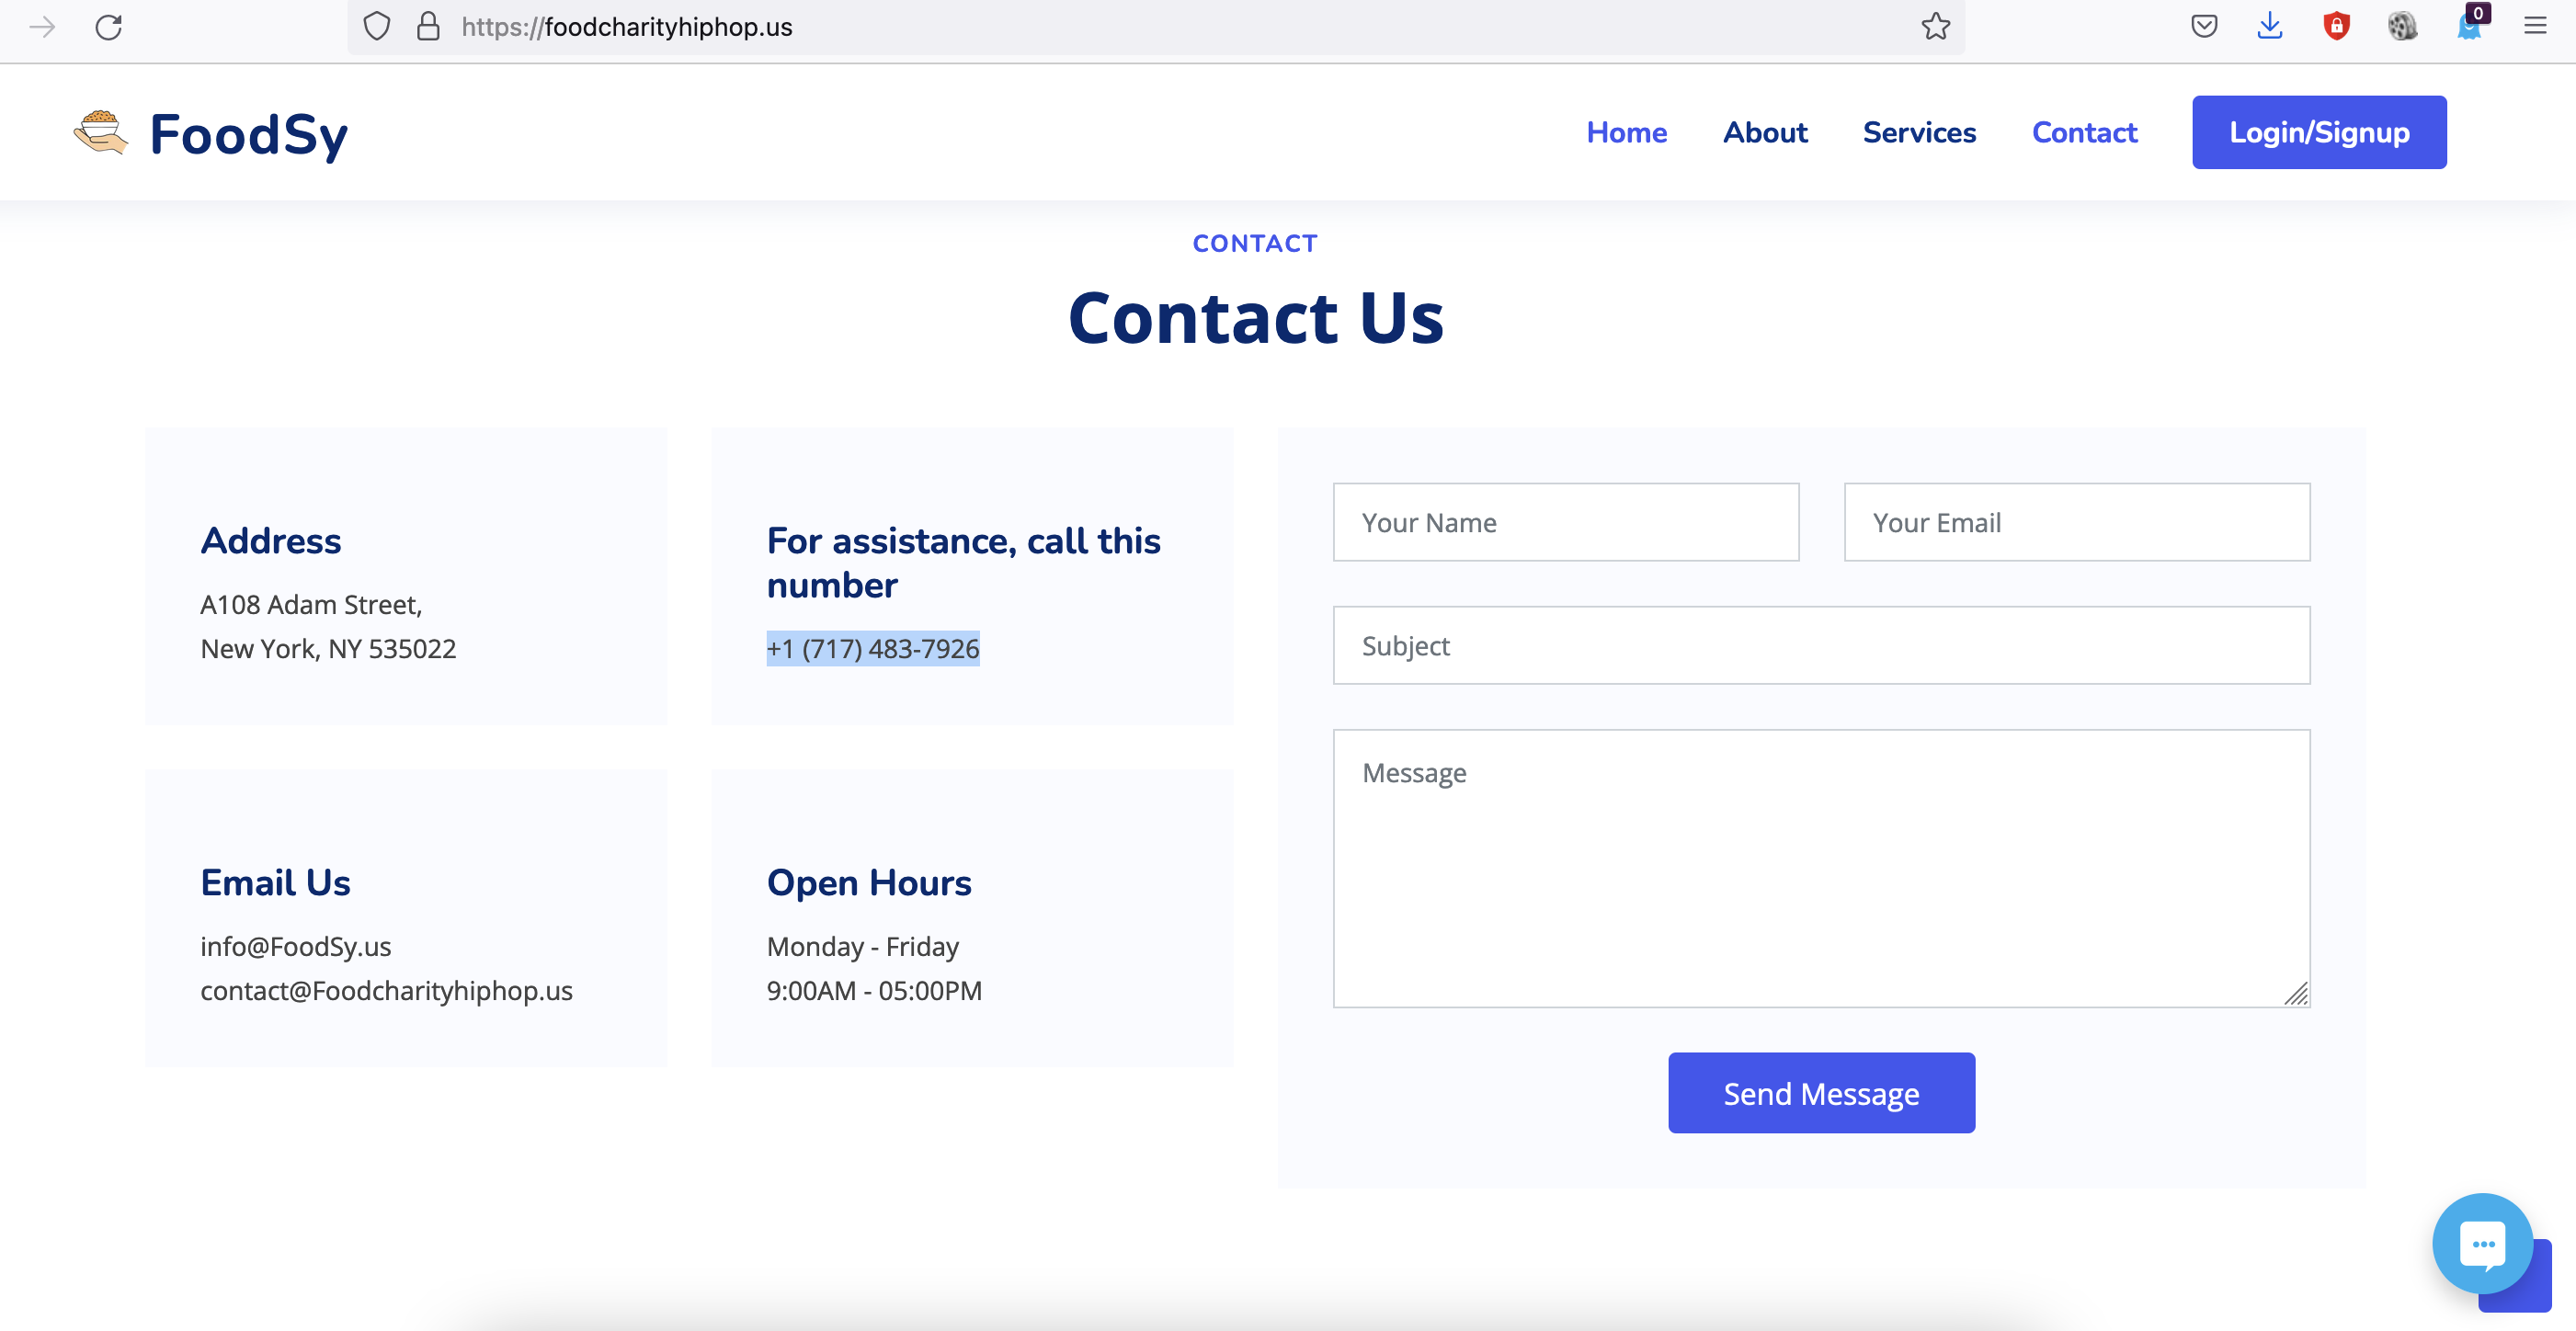Open the Pocket save icon
Screen dimensions: 2576x1331
[x=2204, y=27]
